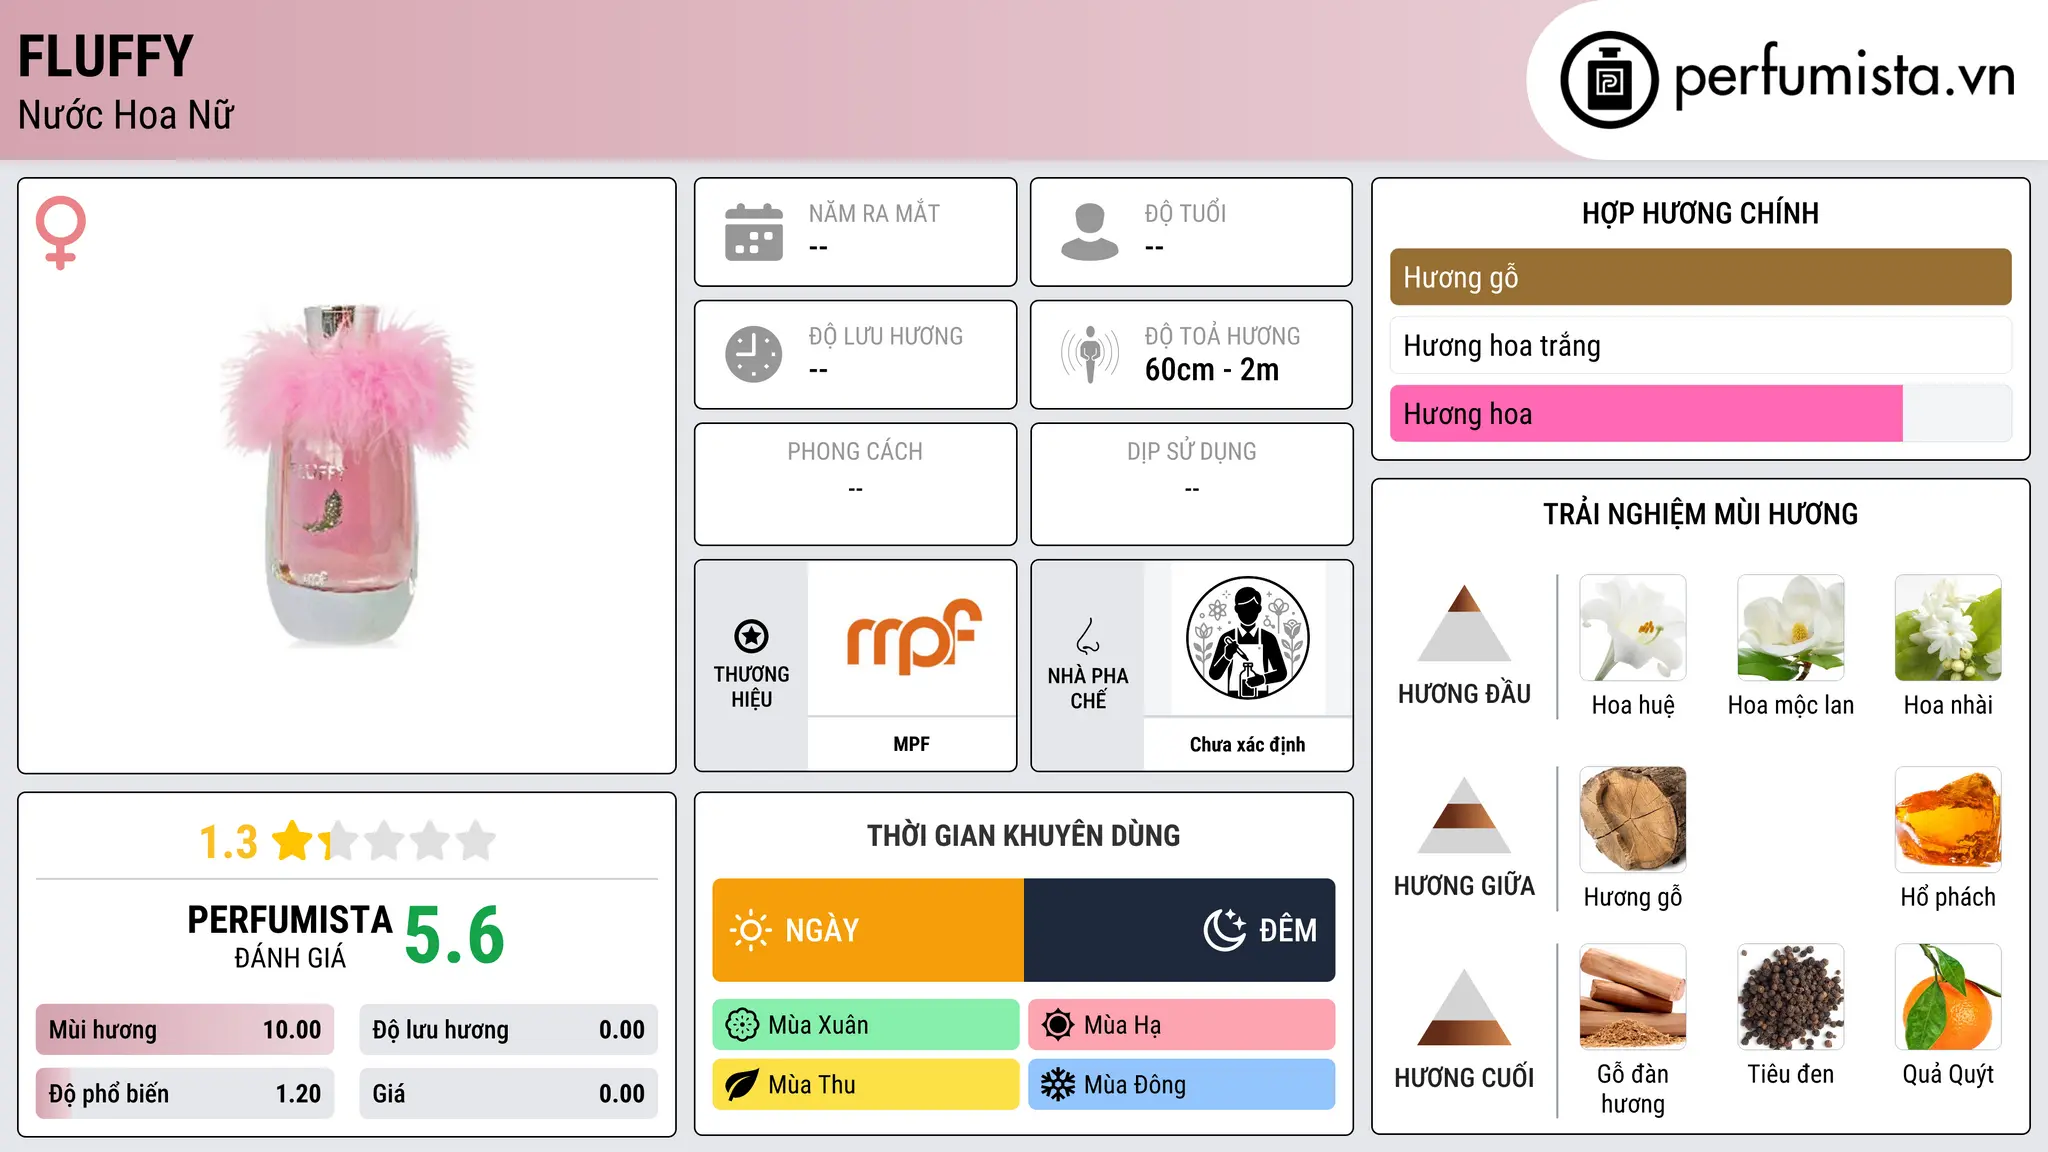The image size is (2048, 1152).
Task: Click the MPF brand logo
Action: (x=913, y=636)
